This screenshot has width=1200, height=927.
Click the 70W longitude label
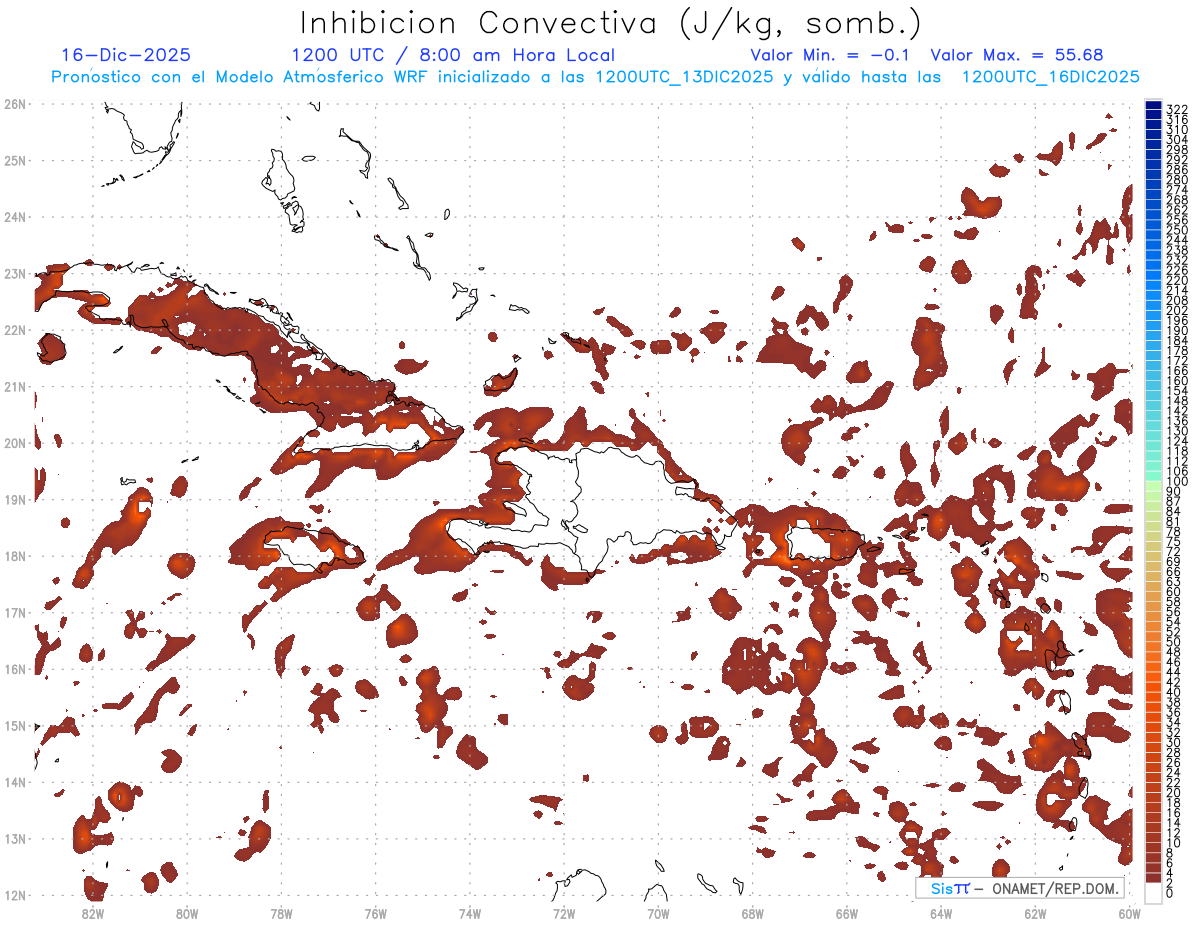[658, 913]
